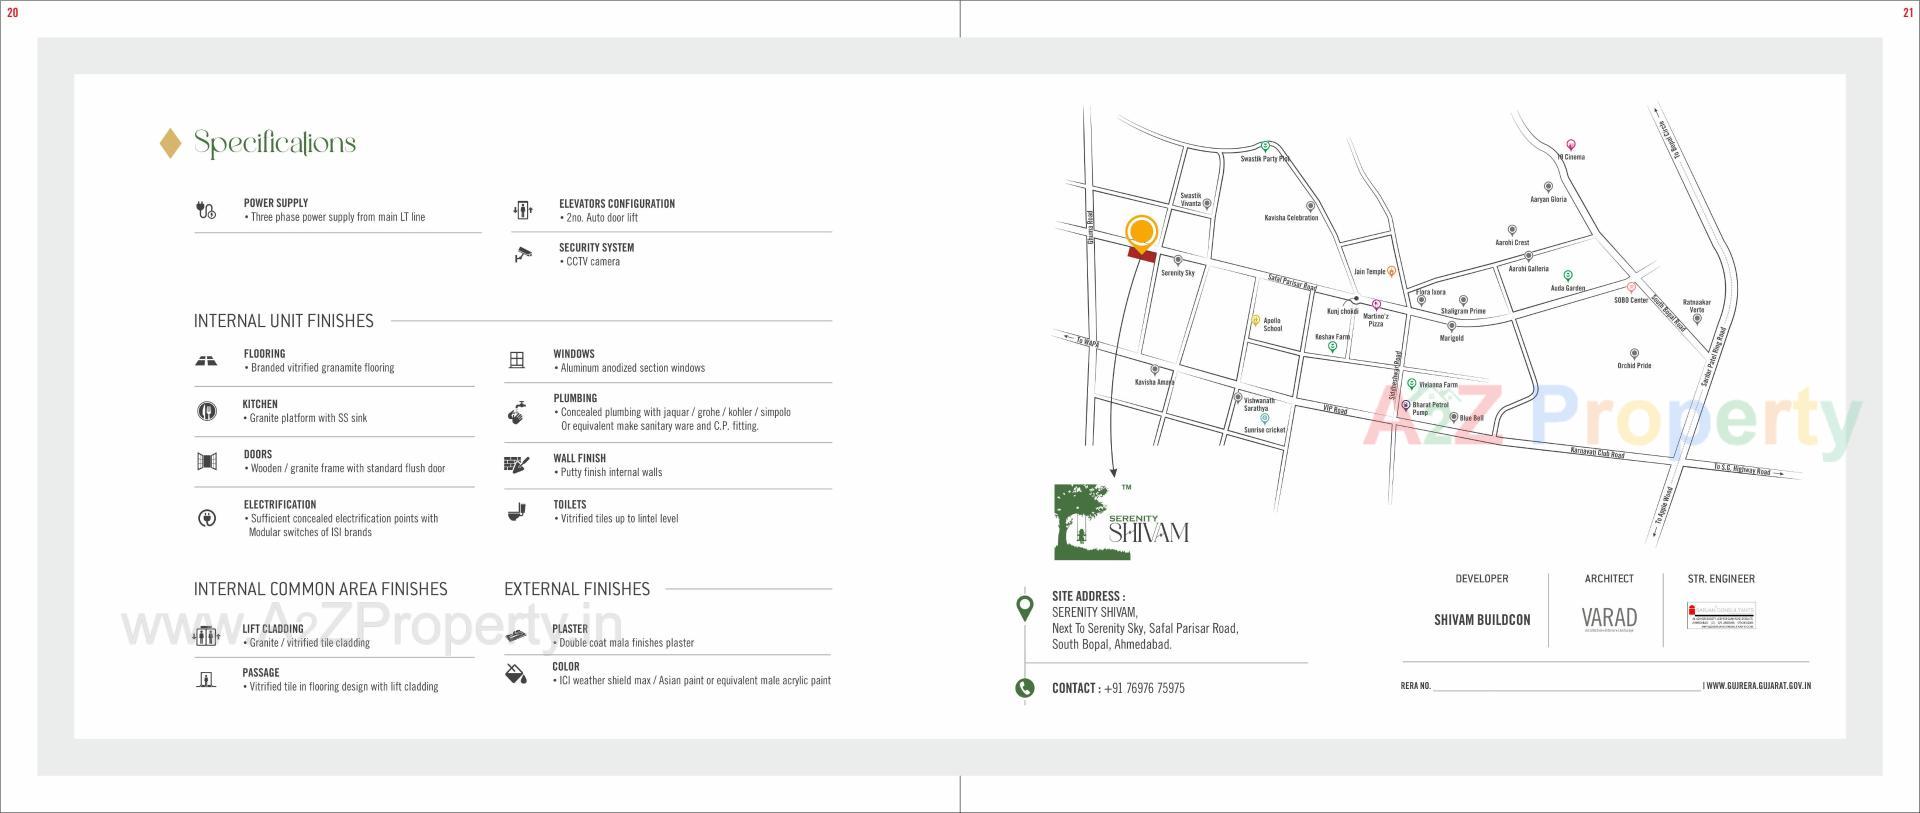The width and height of the screenshot is (1920, 813).
Task: Click the SITE ADDRESS label
Action: [x=1088, y=596]
